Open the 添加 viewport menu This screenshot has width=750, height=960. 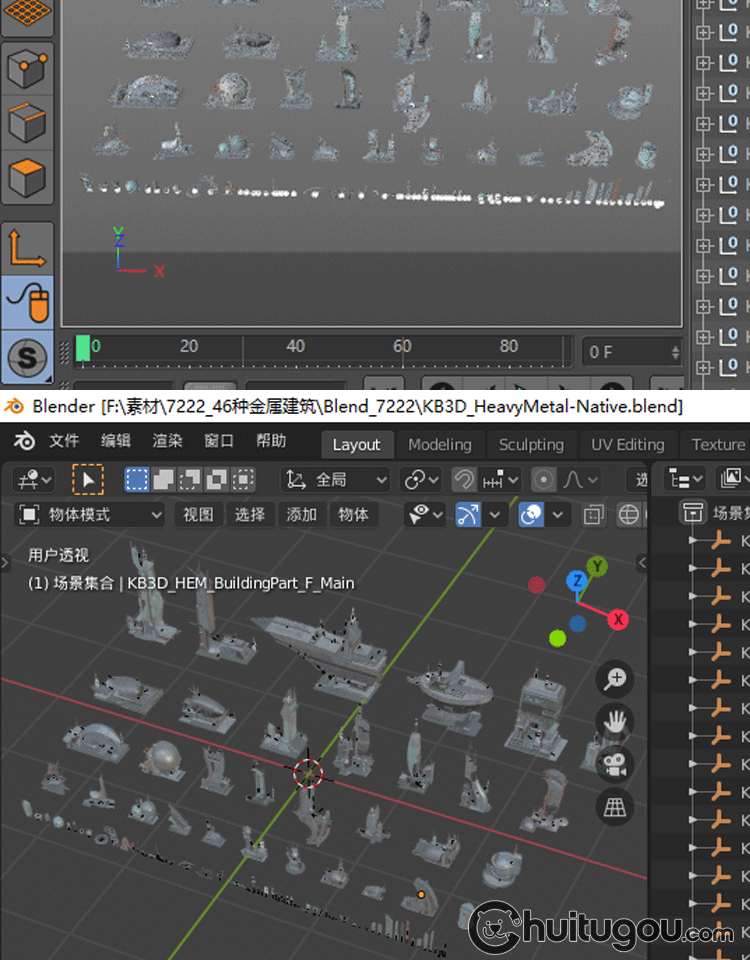click(301, 514)
